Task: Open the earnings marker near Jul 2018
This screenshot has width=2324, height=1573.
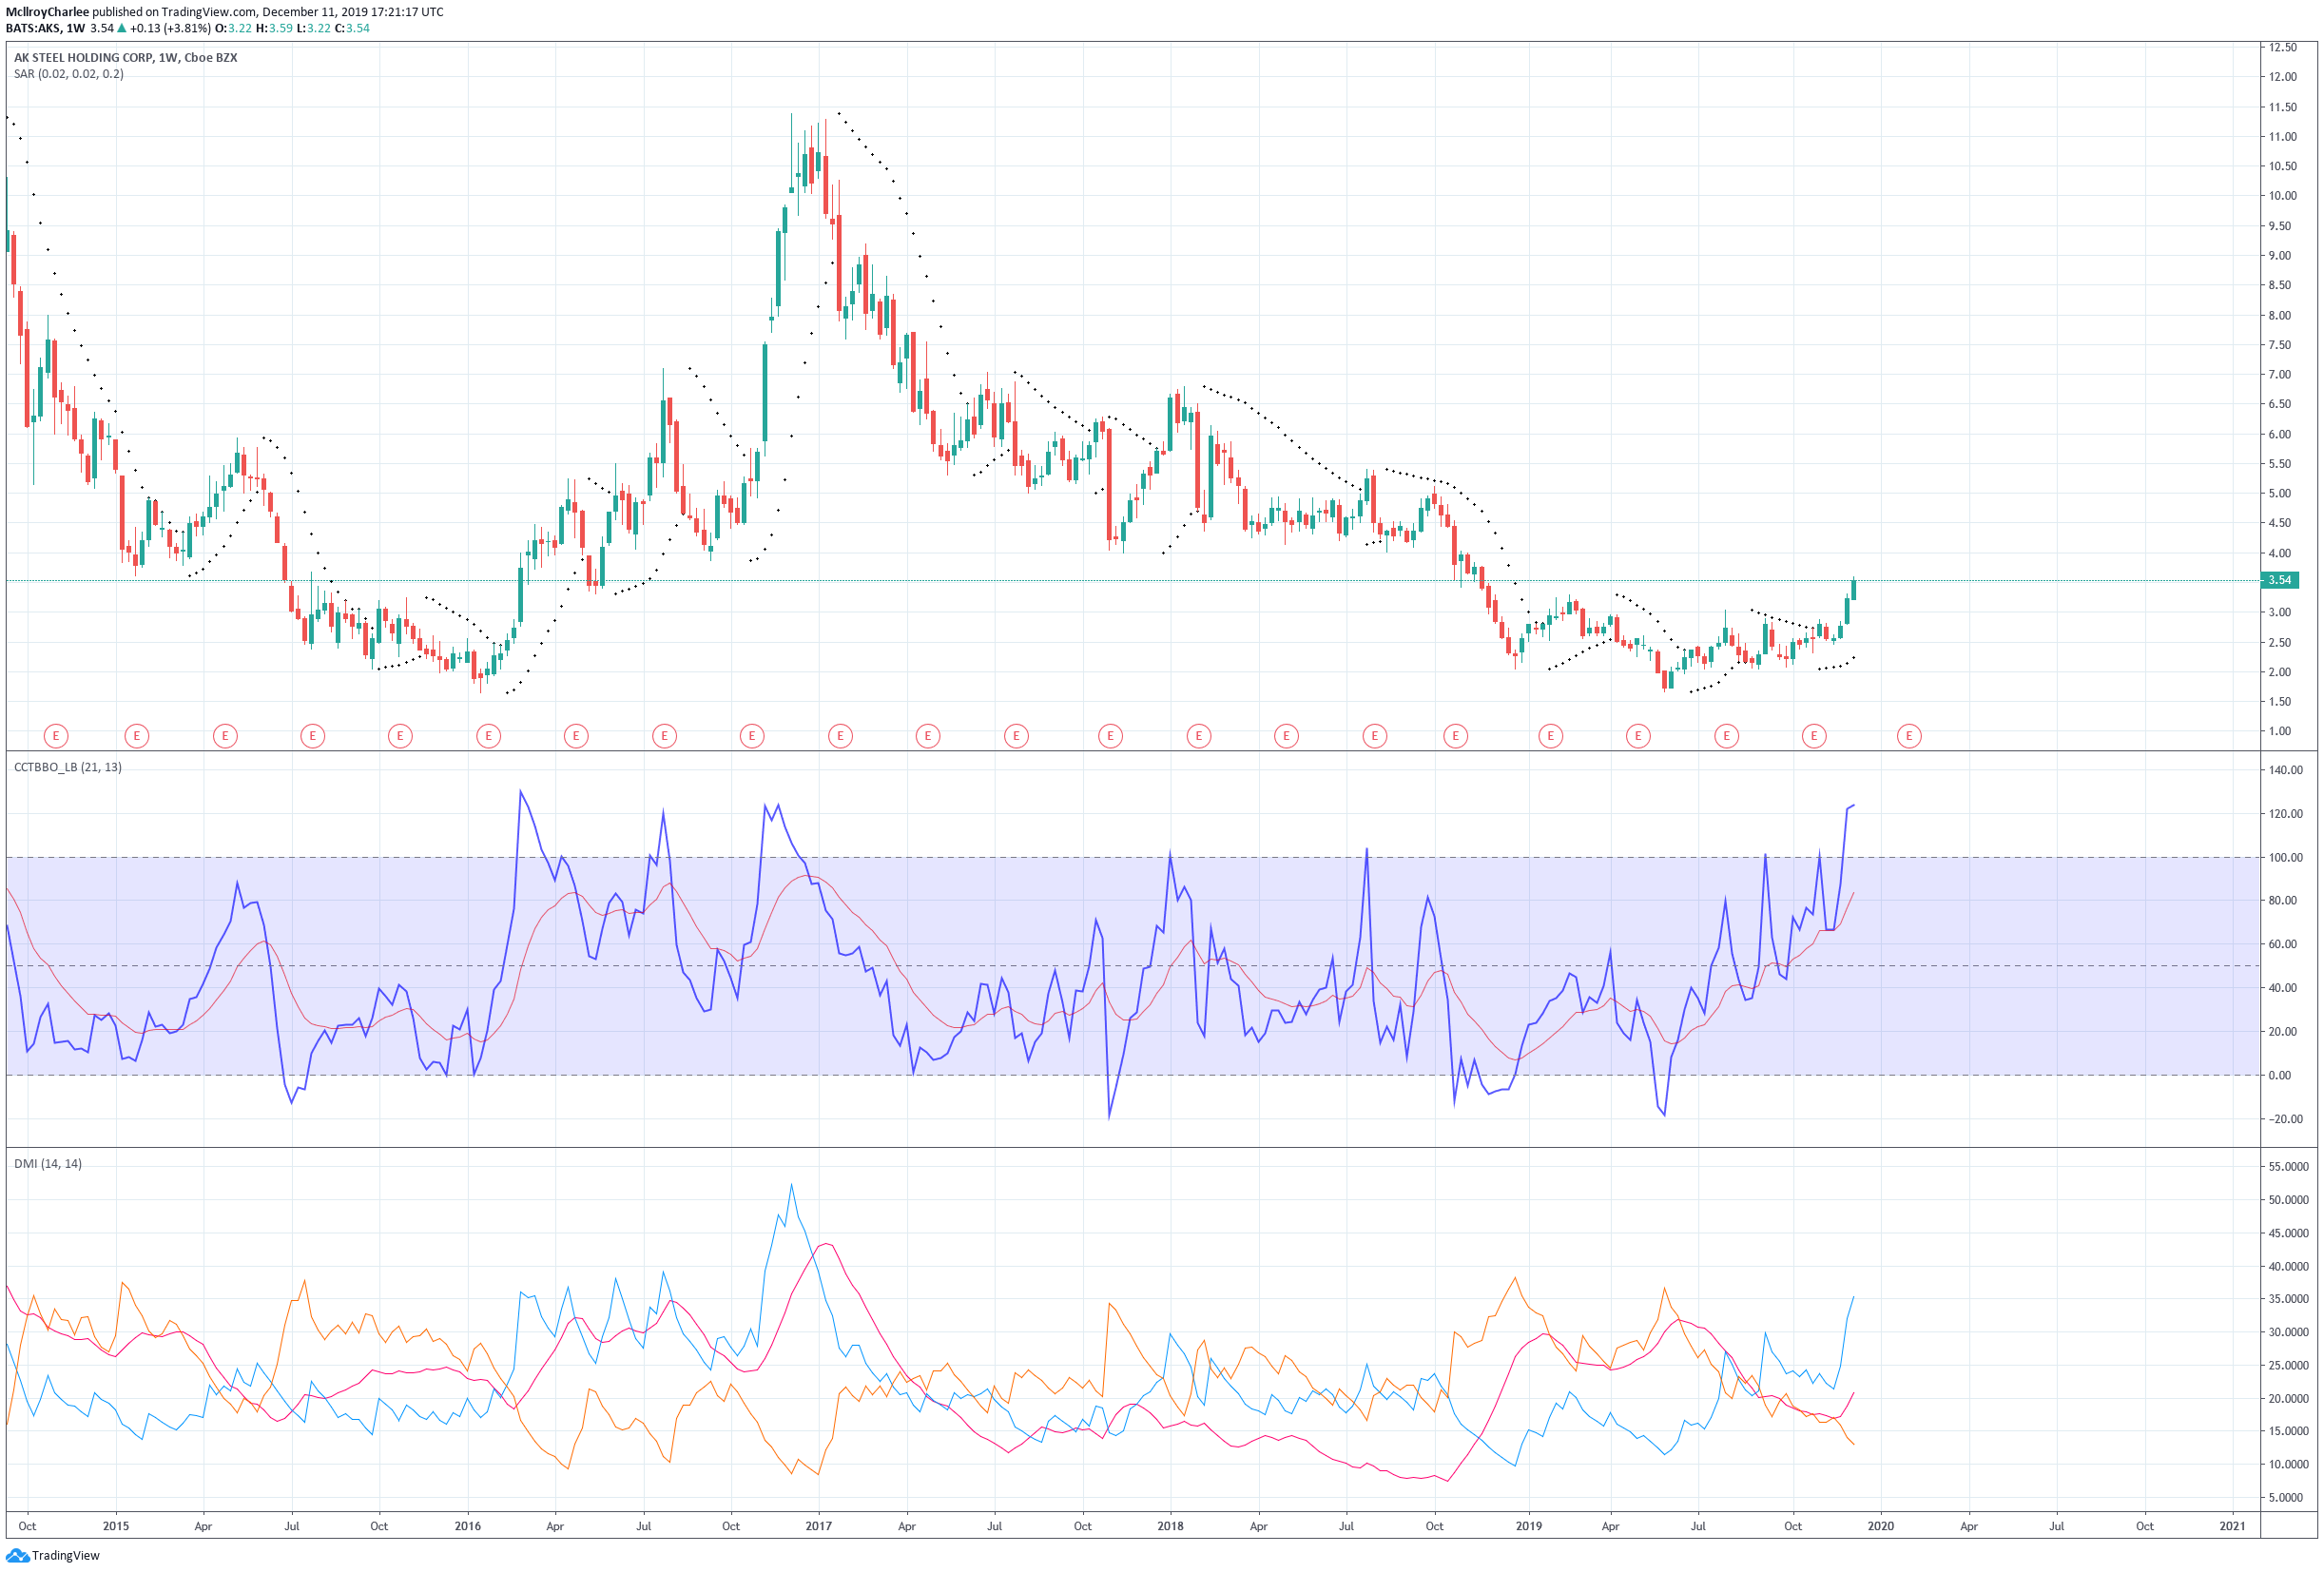Action: [x=1374, y=736]
